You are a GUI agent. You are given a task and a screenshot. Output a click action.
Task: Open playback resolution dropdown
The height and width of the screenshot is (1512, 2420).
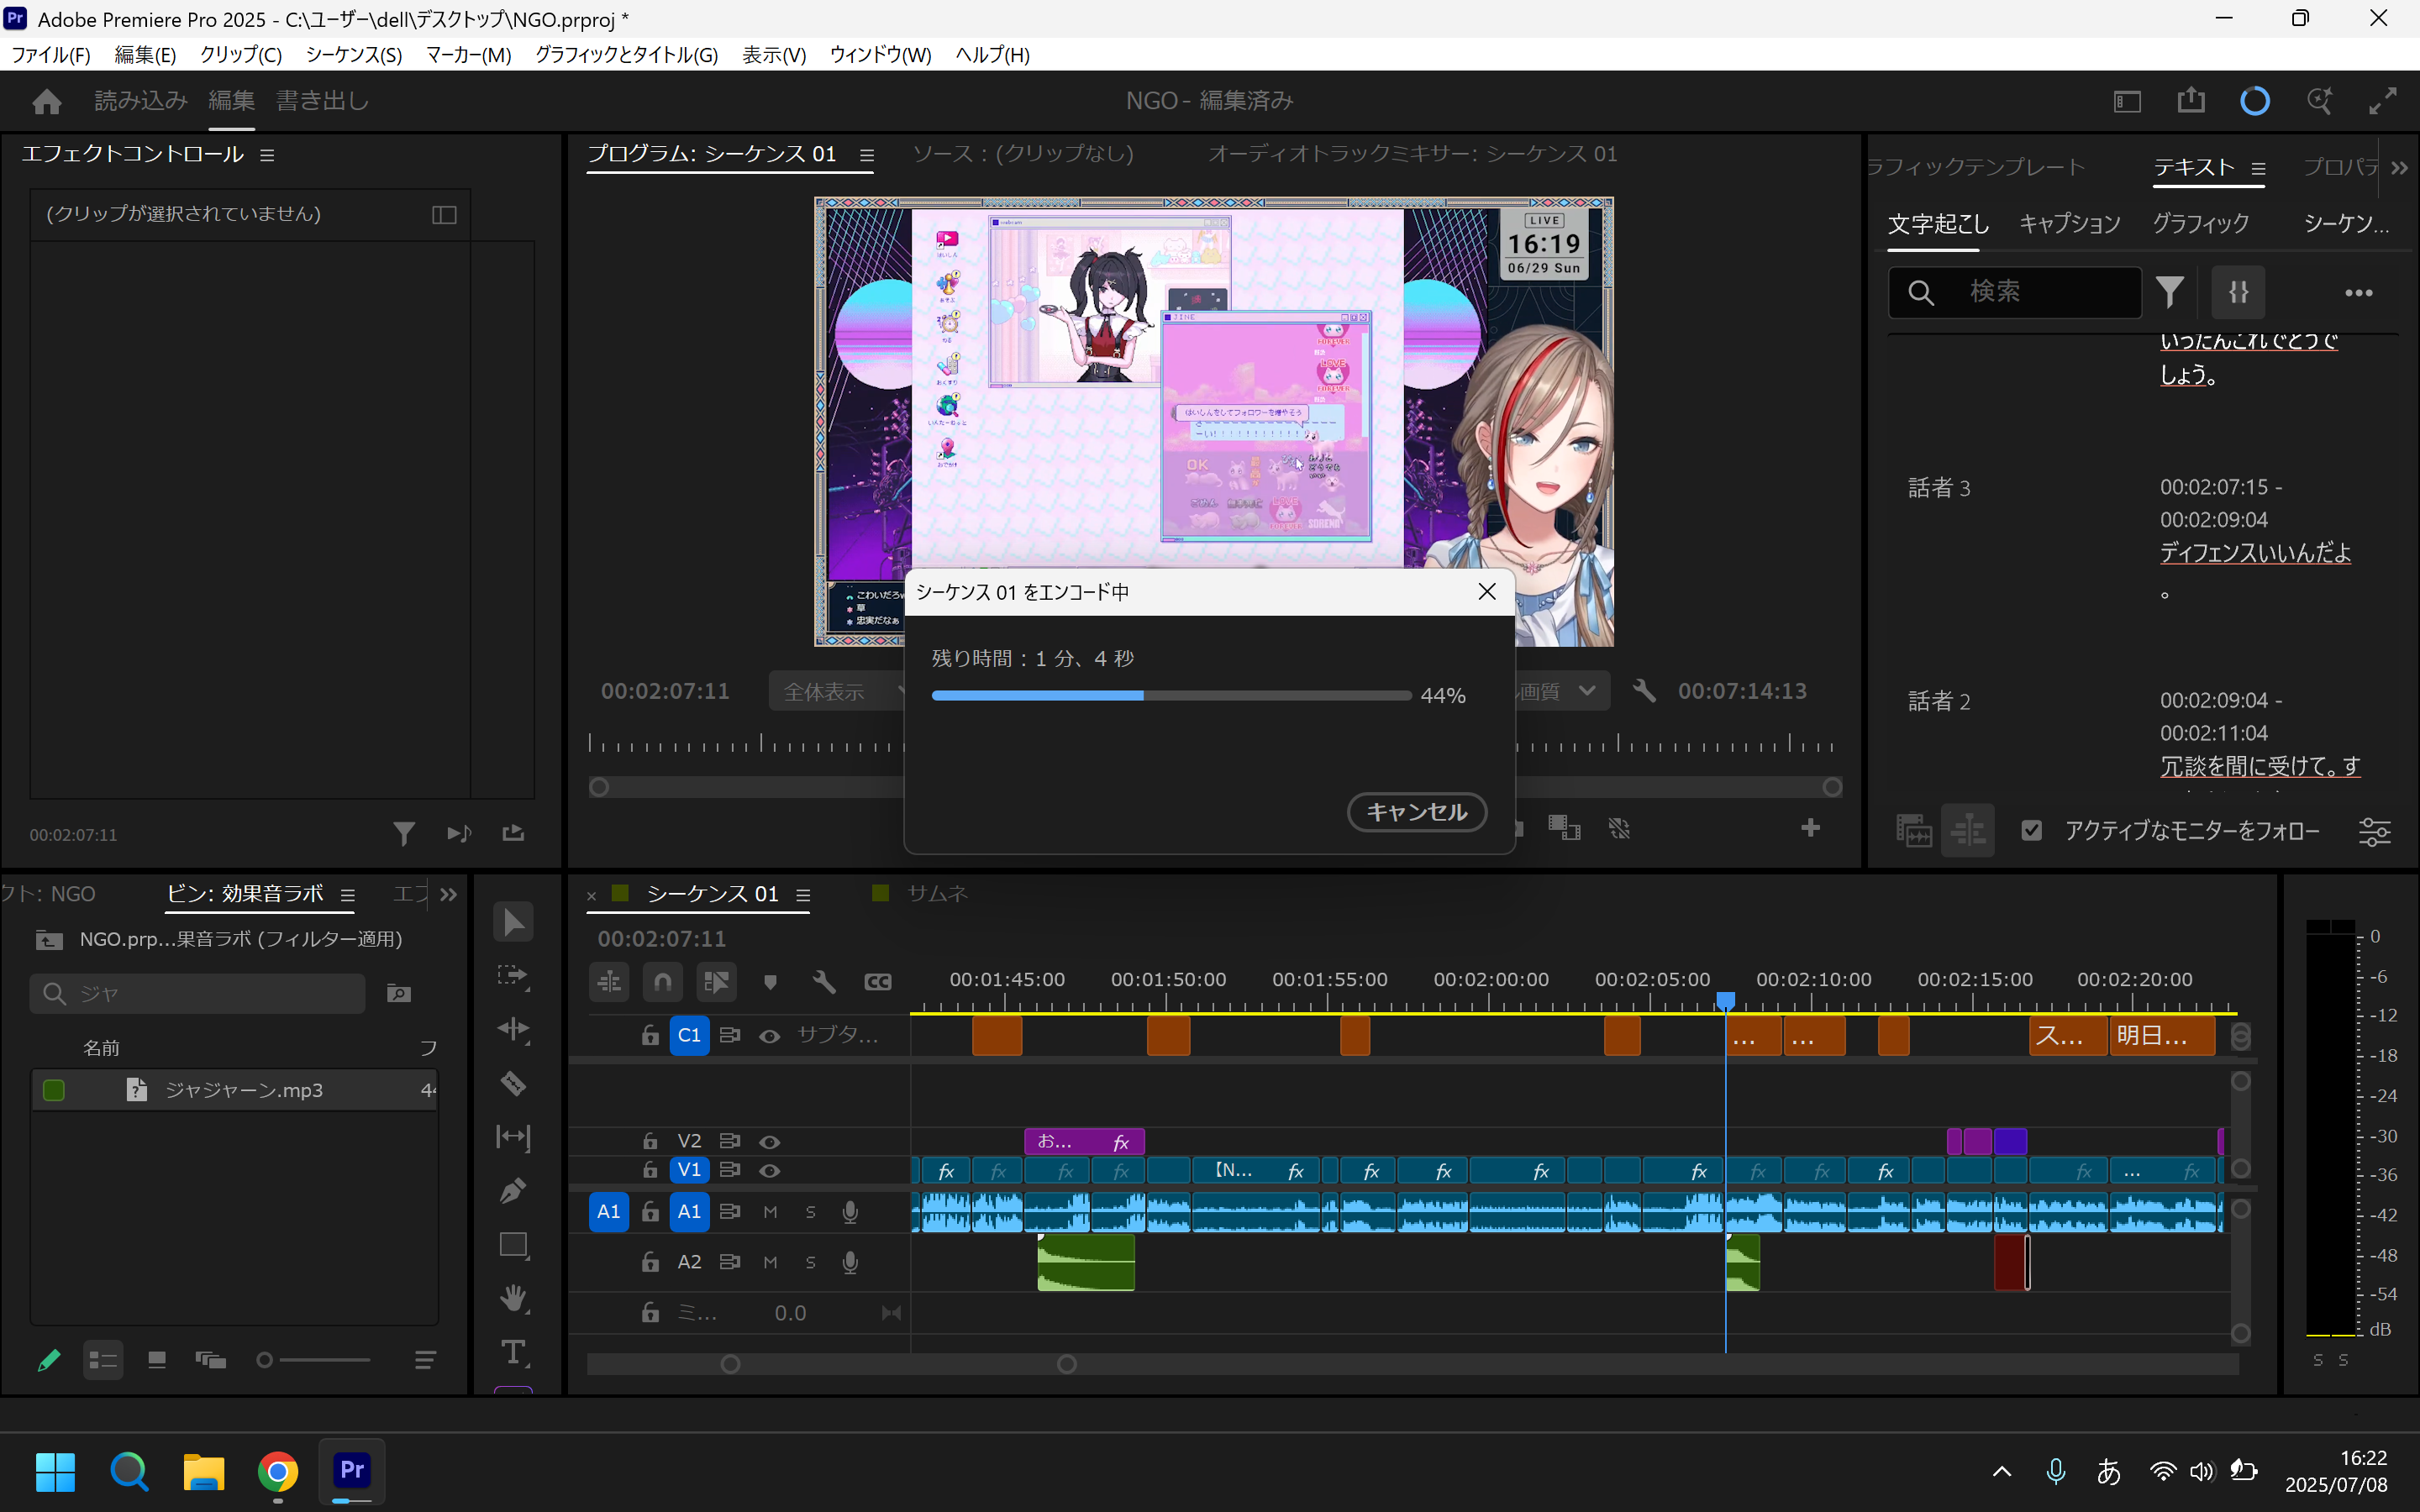coord(1563,691)
